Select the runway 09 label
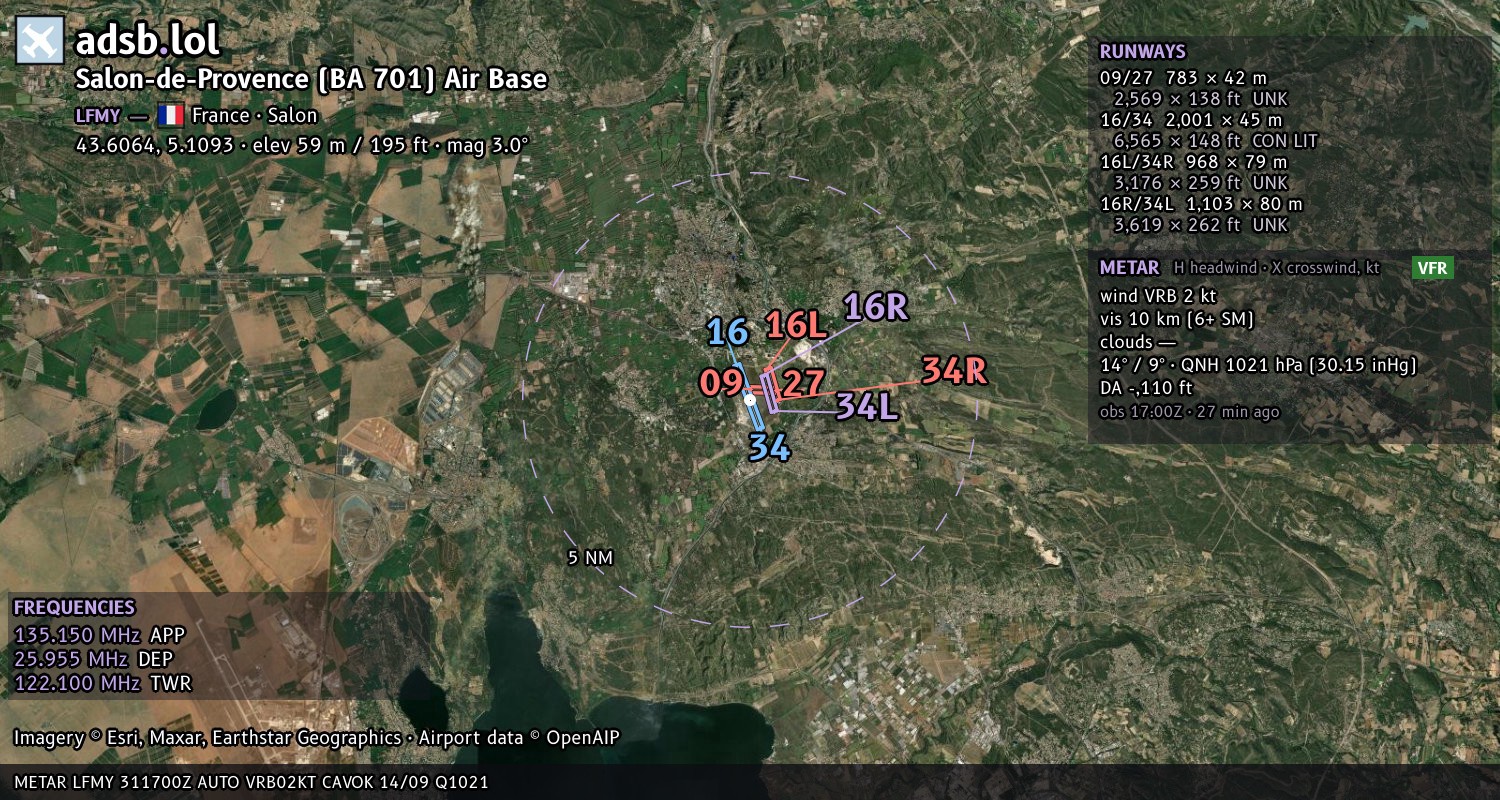 [x=721, y=383]
